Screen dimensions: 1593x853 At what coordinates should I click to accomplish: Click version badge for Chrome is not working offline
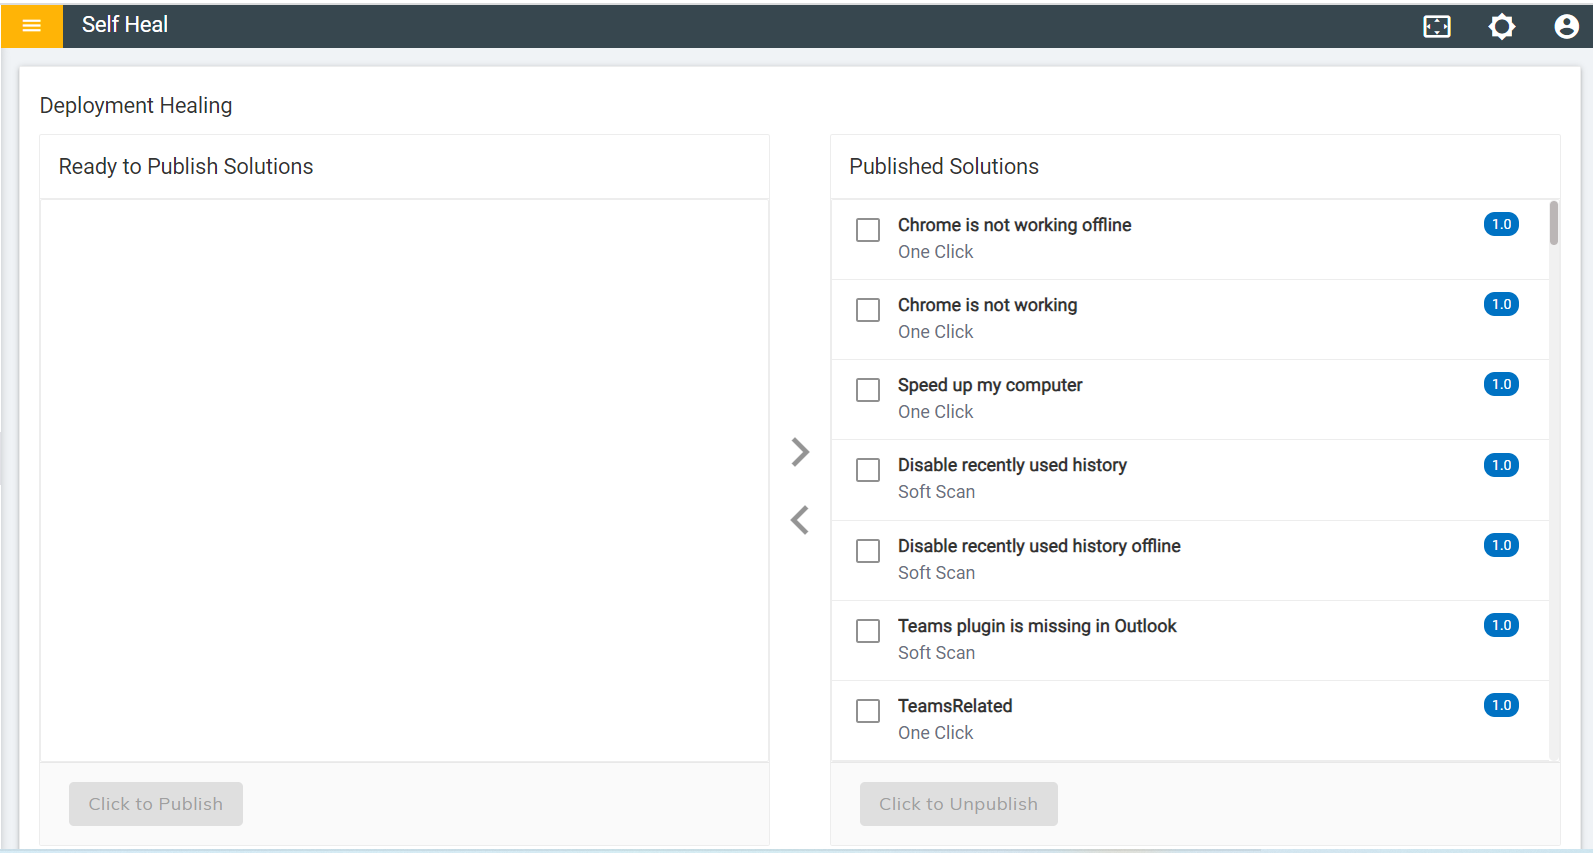click(x=1500, y=225)
